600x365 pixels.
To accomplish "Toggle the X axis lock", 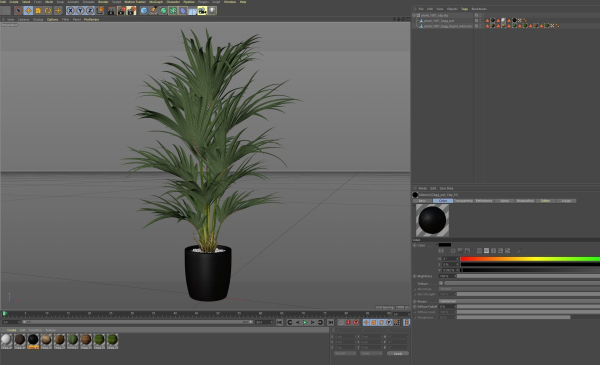I will [x=70, y=11].
